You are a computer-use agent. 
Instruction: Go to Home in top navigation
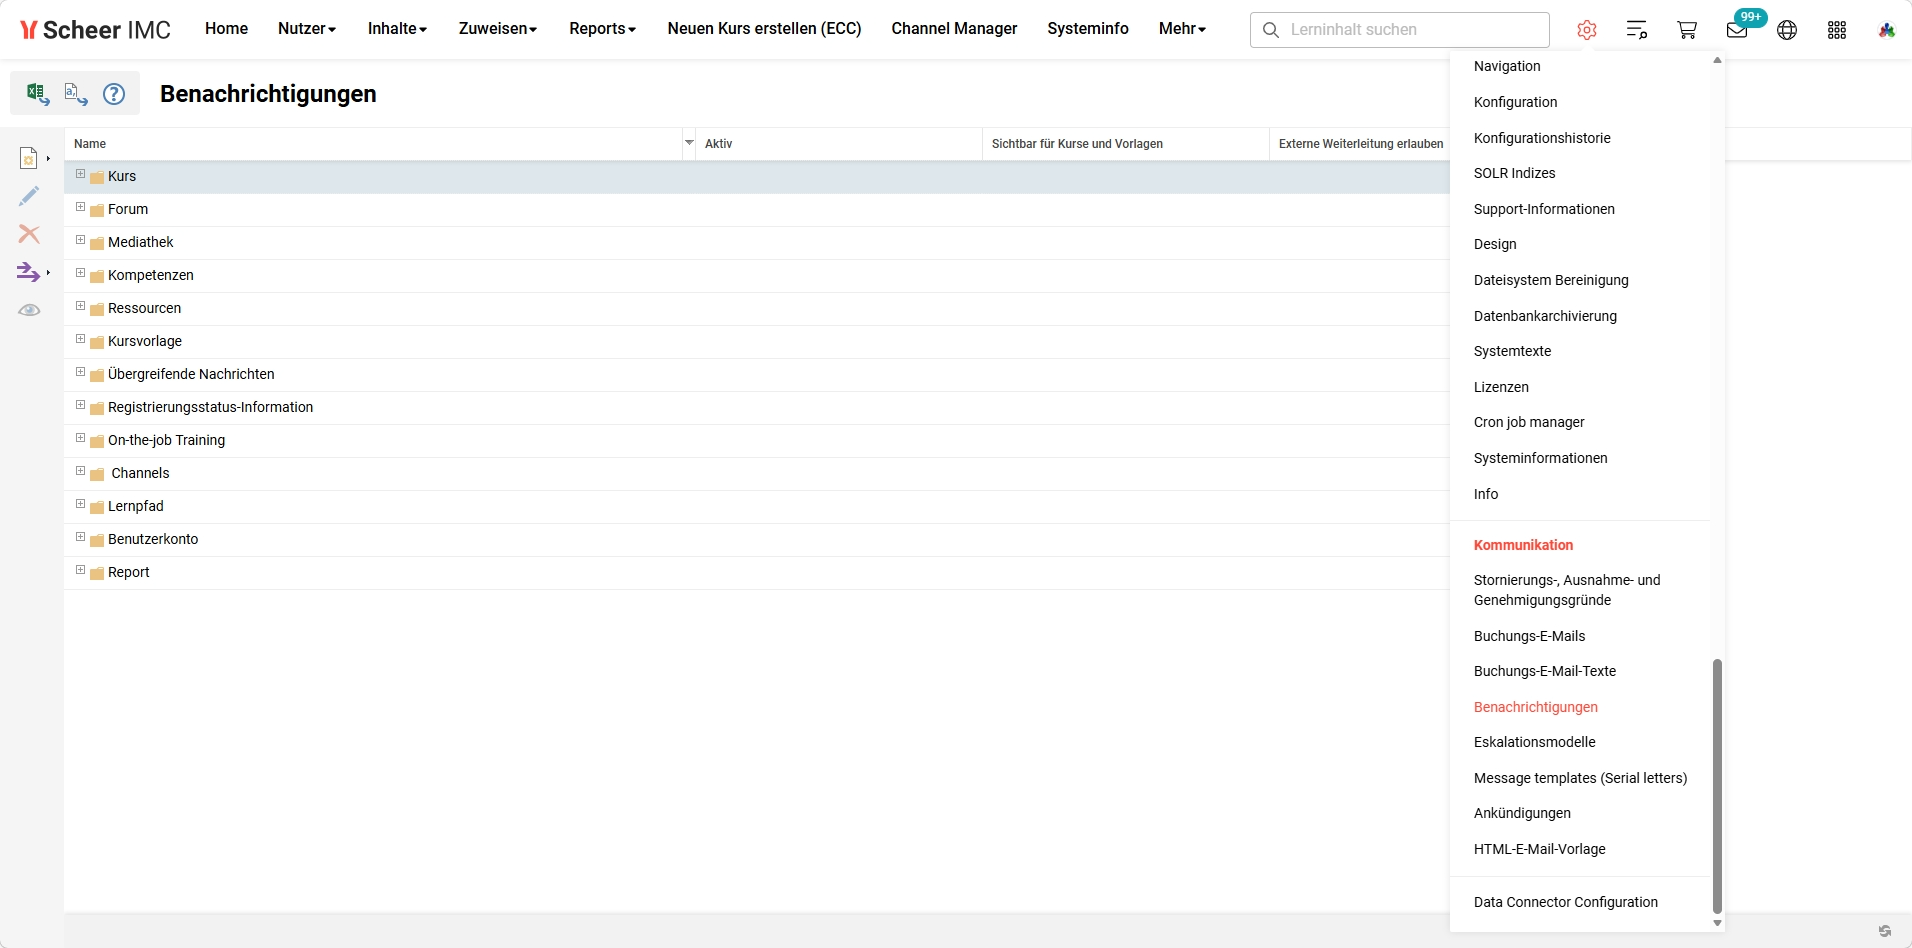click(x=226, y=29)
